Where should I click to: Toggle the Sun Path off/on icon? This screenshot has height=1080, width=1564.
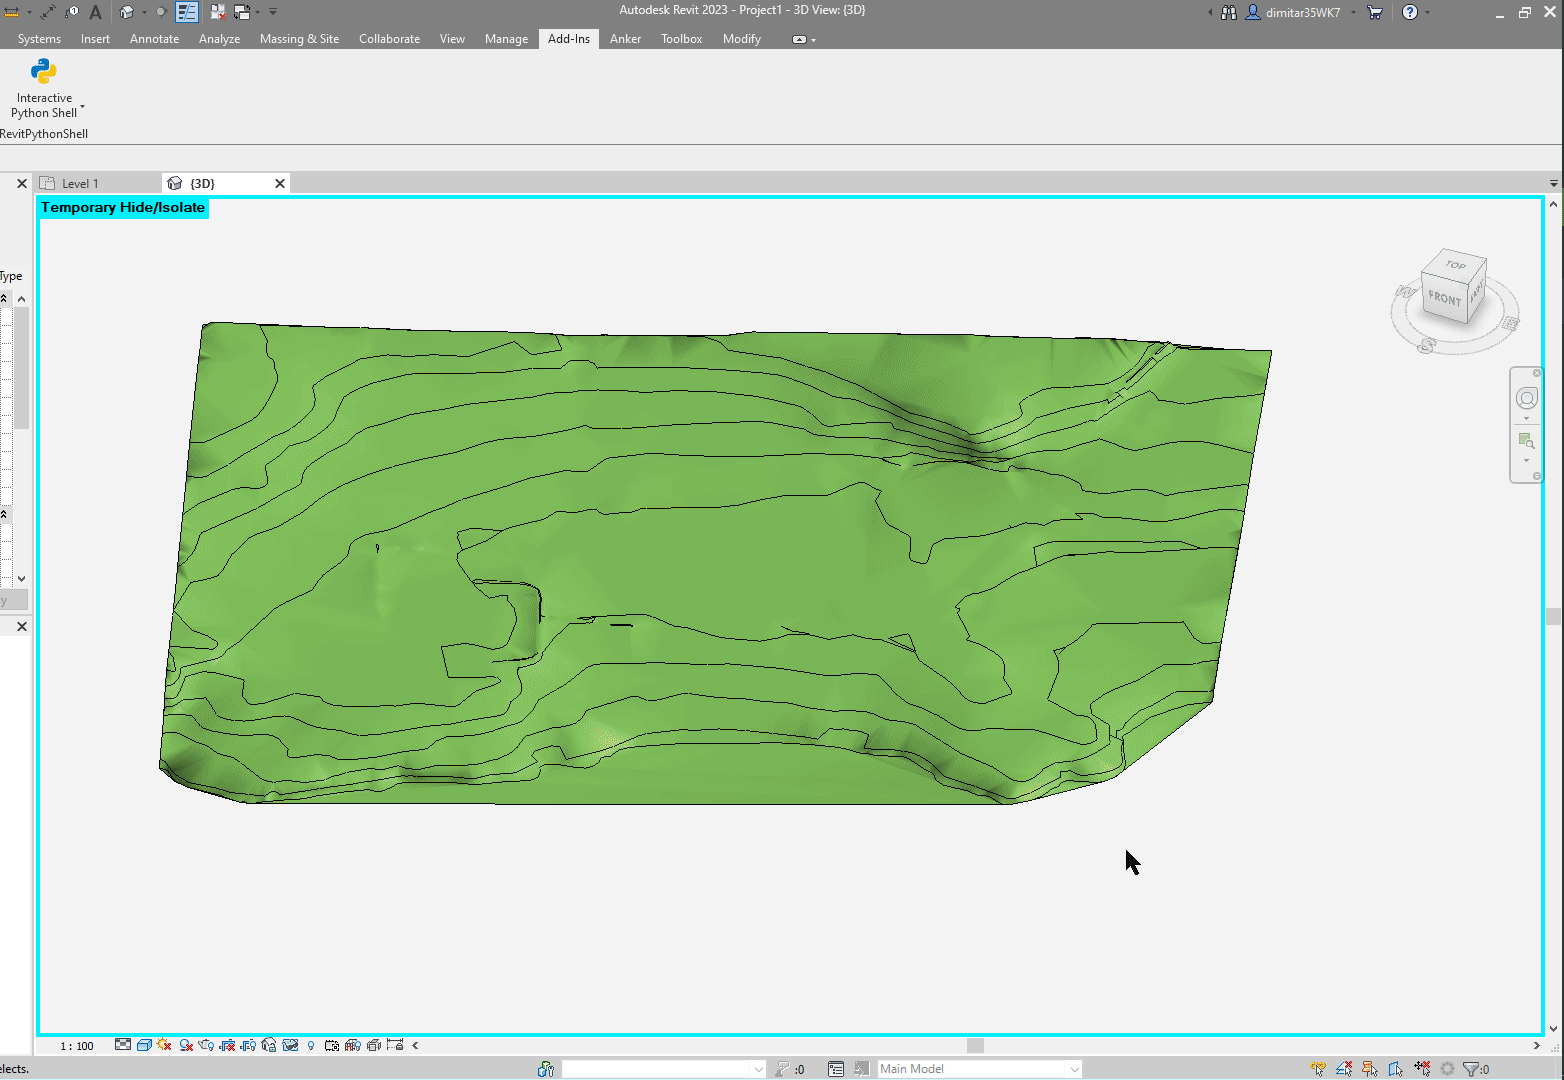tap(164, 1045)
